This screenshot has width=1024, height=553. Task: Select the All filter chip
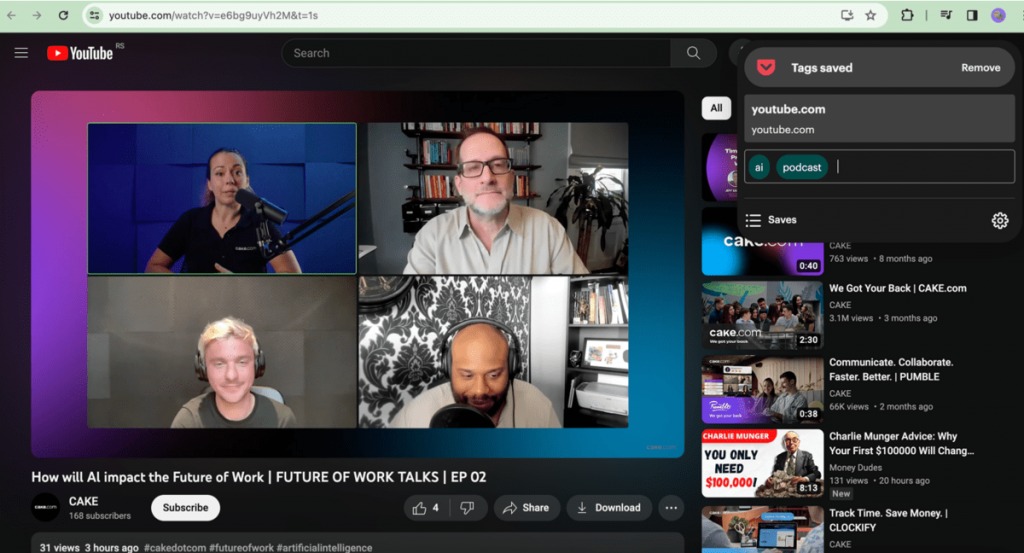click(715, 108)
